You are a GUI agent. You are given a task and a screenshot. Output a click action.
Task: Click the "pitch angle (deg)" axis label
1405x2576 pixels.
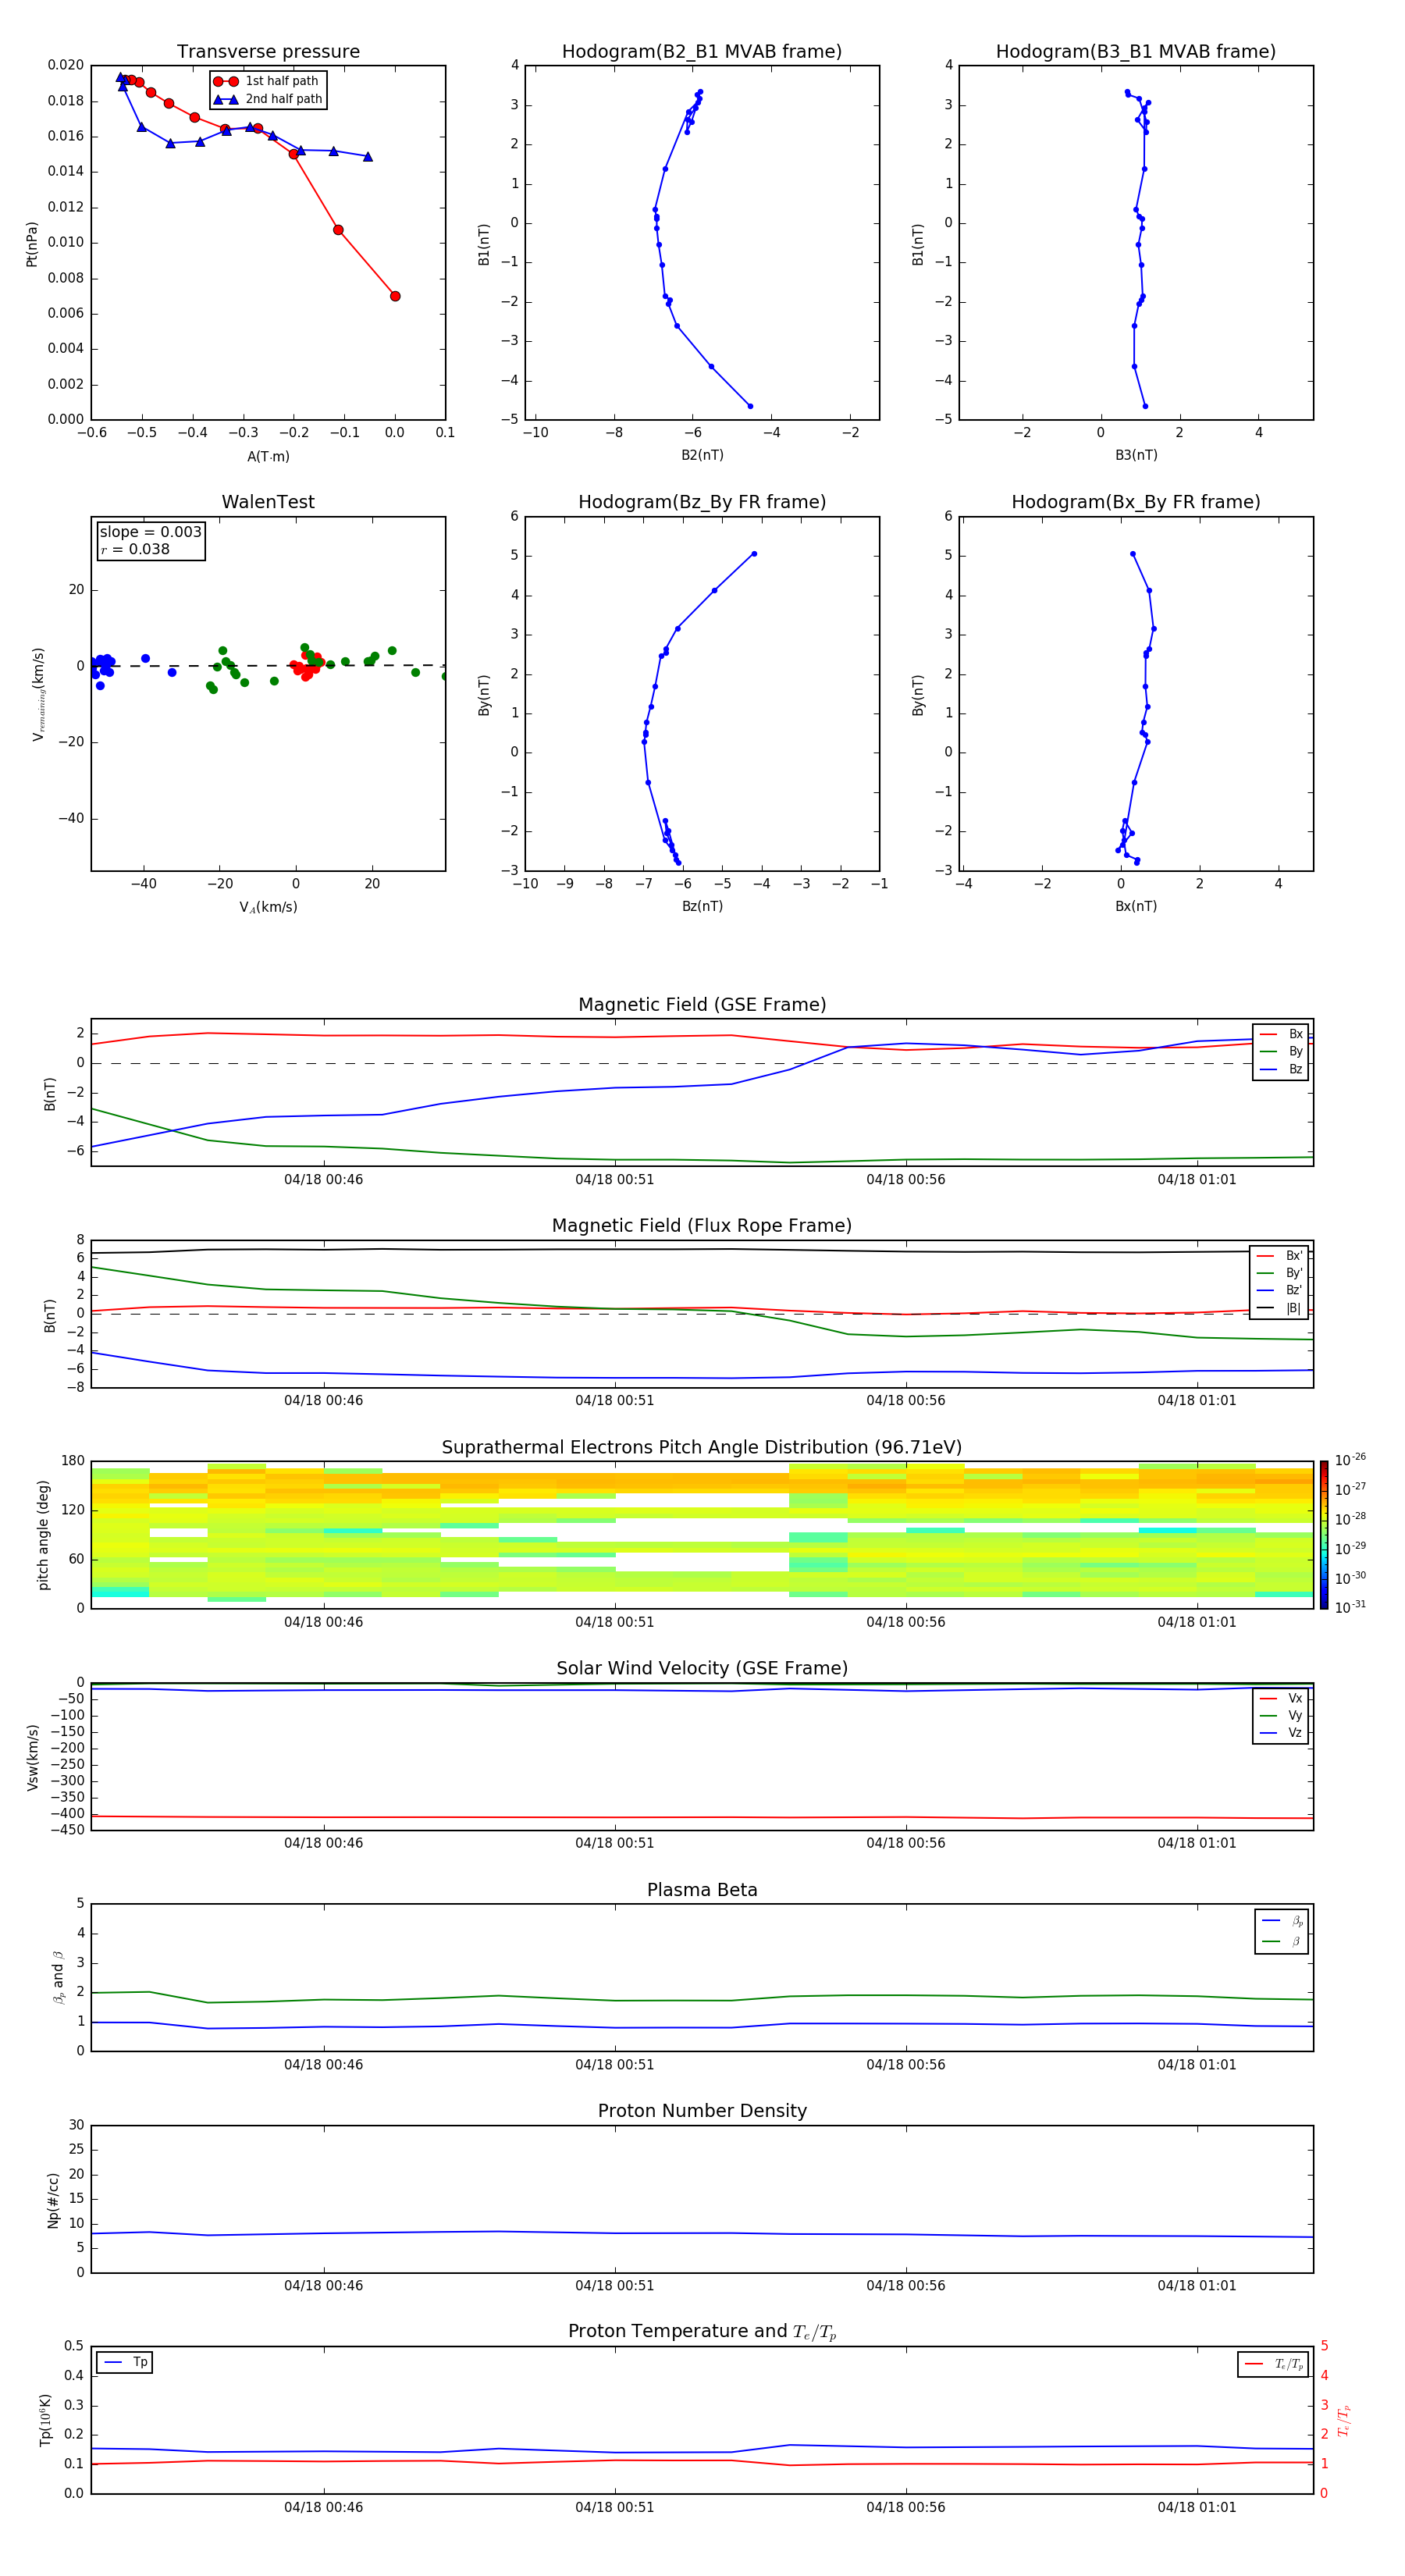(43, 1535)
